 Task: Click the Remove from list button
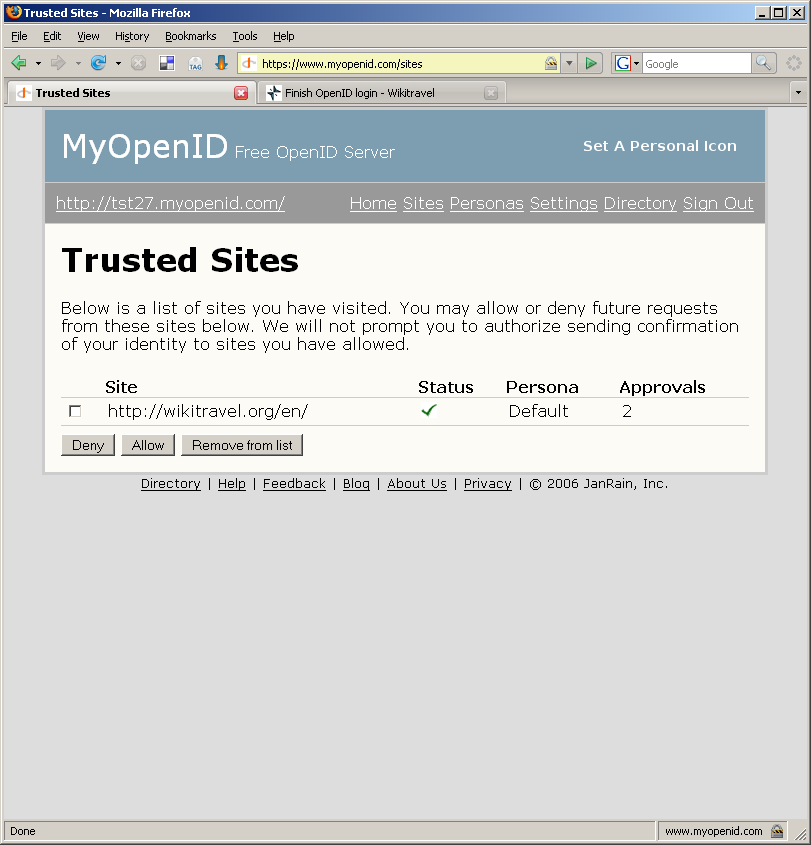[242, 445]
